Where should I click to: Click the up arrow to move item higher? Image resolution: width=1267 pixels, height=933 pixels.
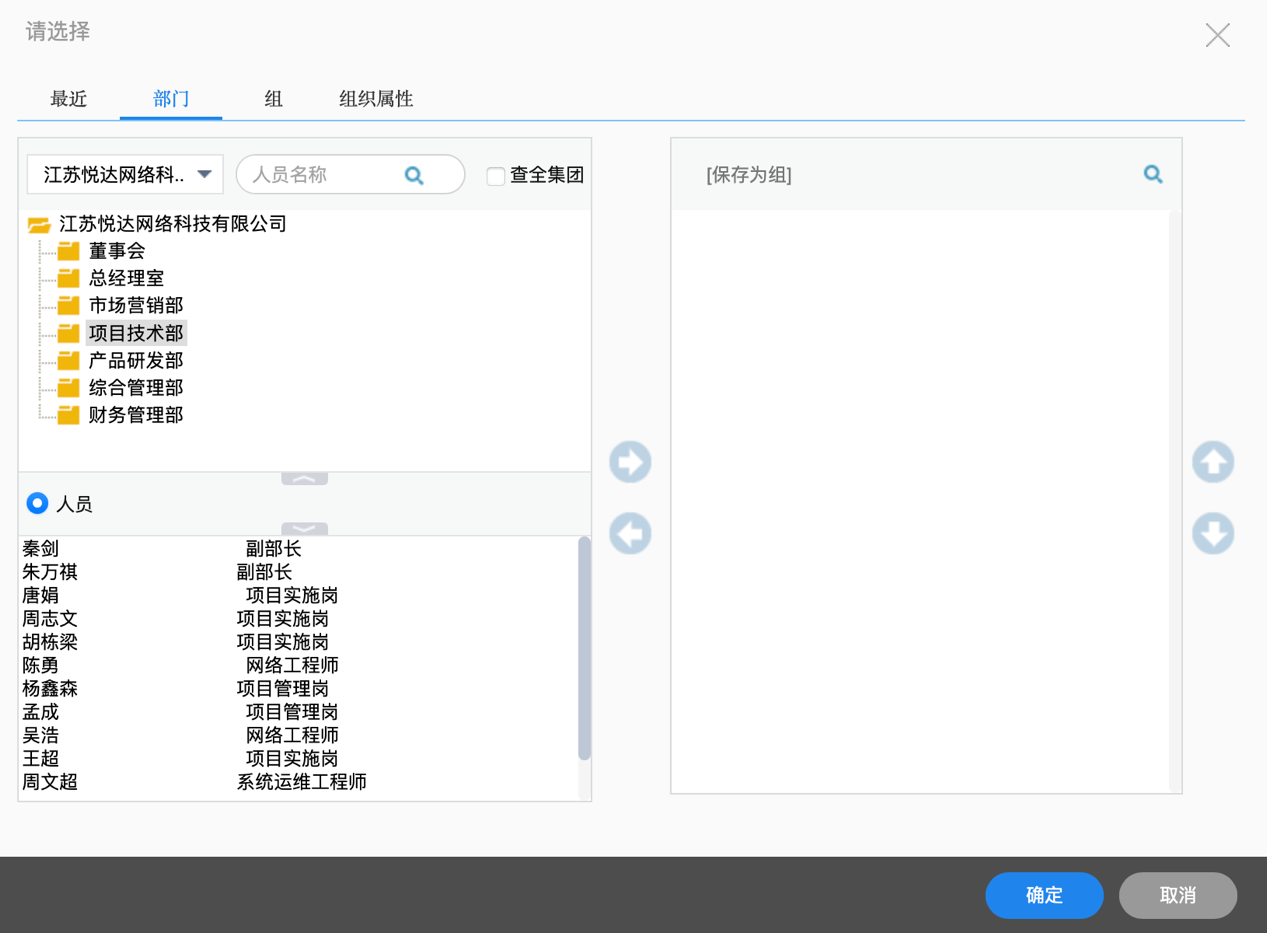click(x=1213, y=462)
